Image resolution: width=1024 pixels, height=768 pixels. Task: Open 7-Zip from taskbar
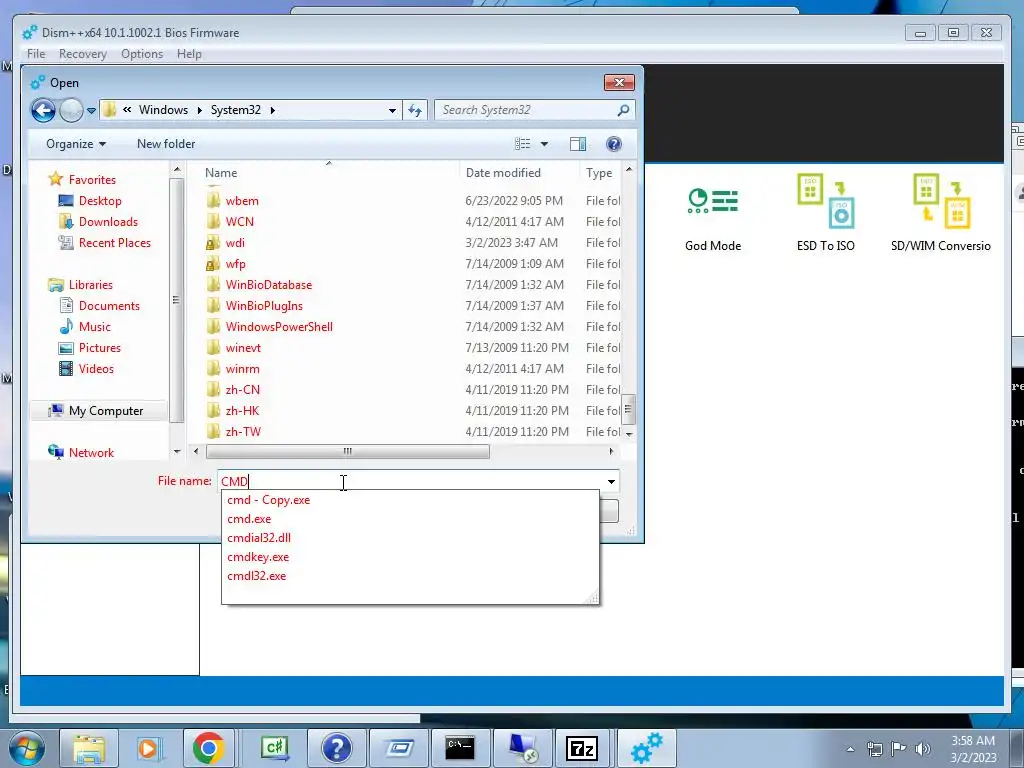pos(582,748)
